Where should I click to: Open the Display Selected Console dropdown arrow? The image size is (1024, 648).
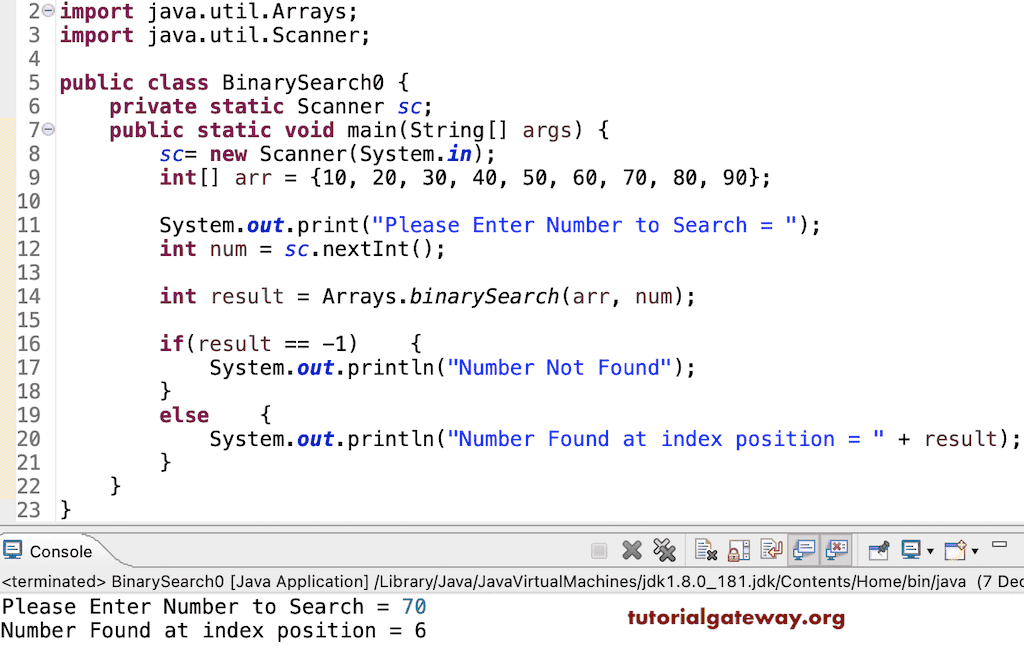coord(928,549)
